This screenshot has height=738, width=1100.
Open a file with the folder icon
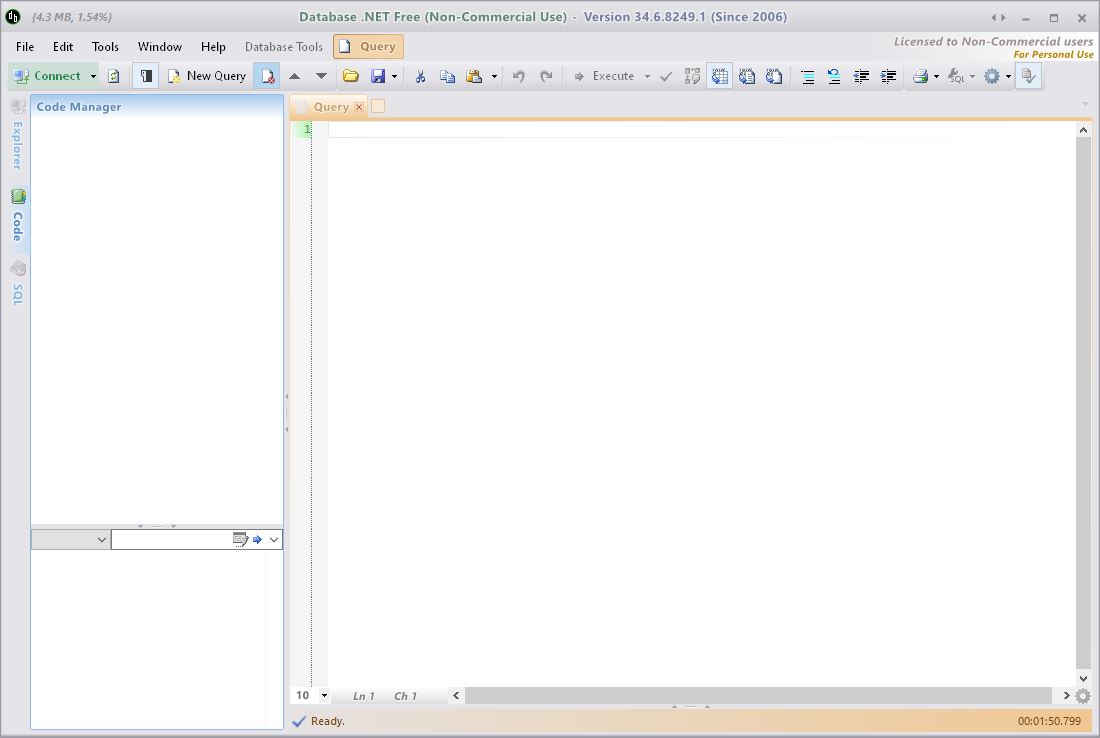point(351,76)
